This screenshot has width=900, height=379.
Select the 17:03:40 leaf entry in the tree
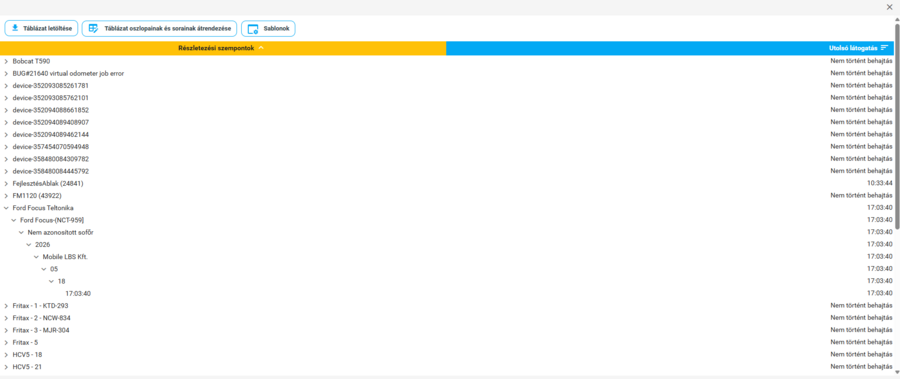coord(78,293)
